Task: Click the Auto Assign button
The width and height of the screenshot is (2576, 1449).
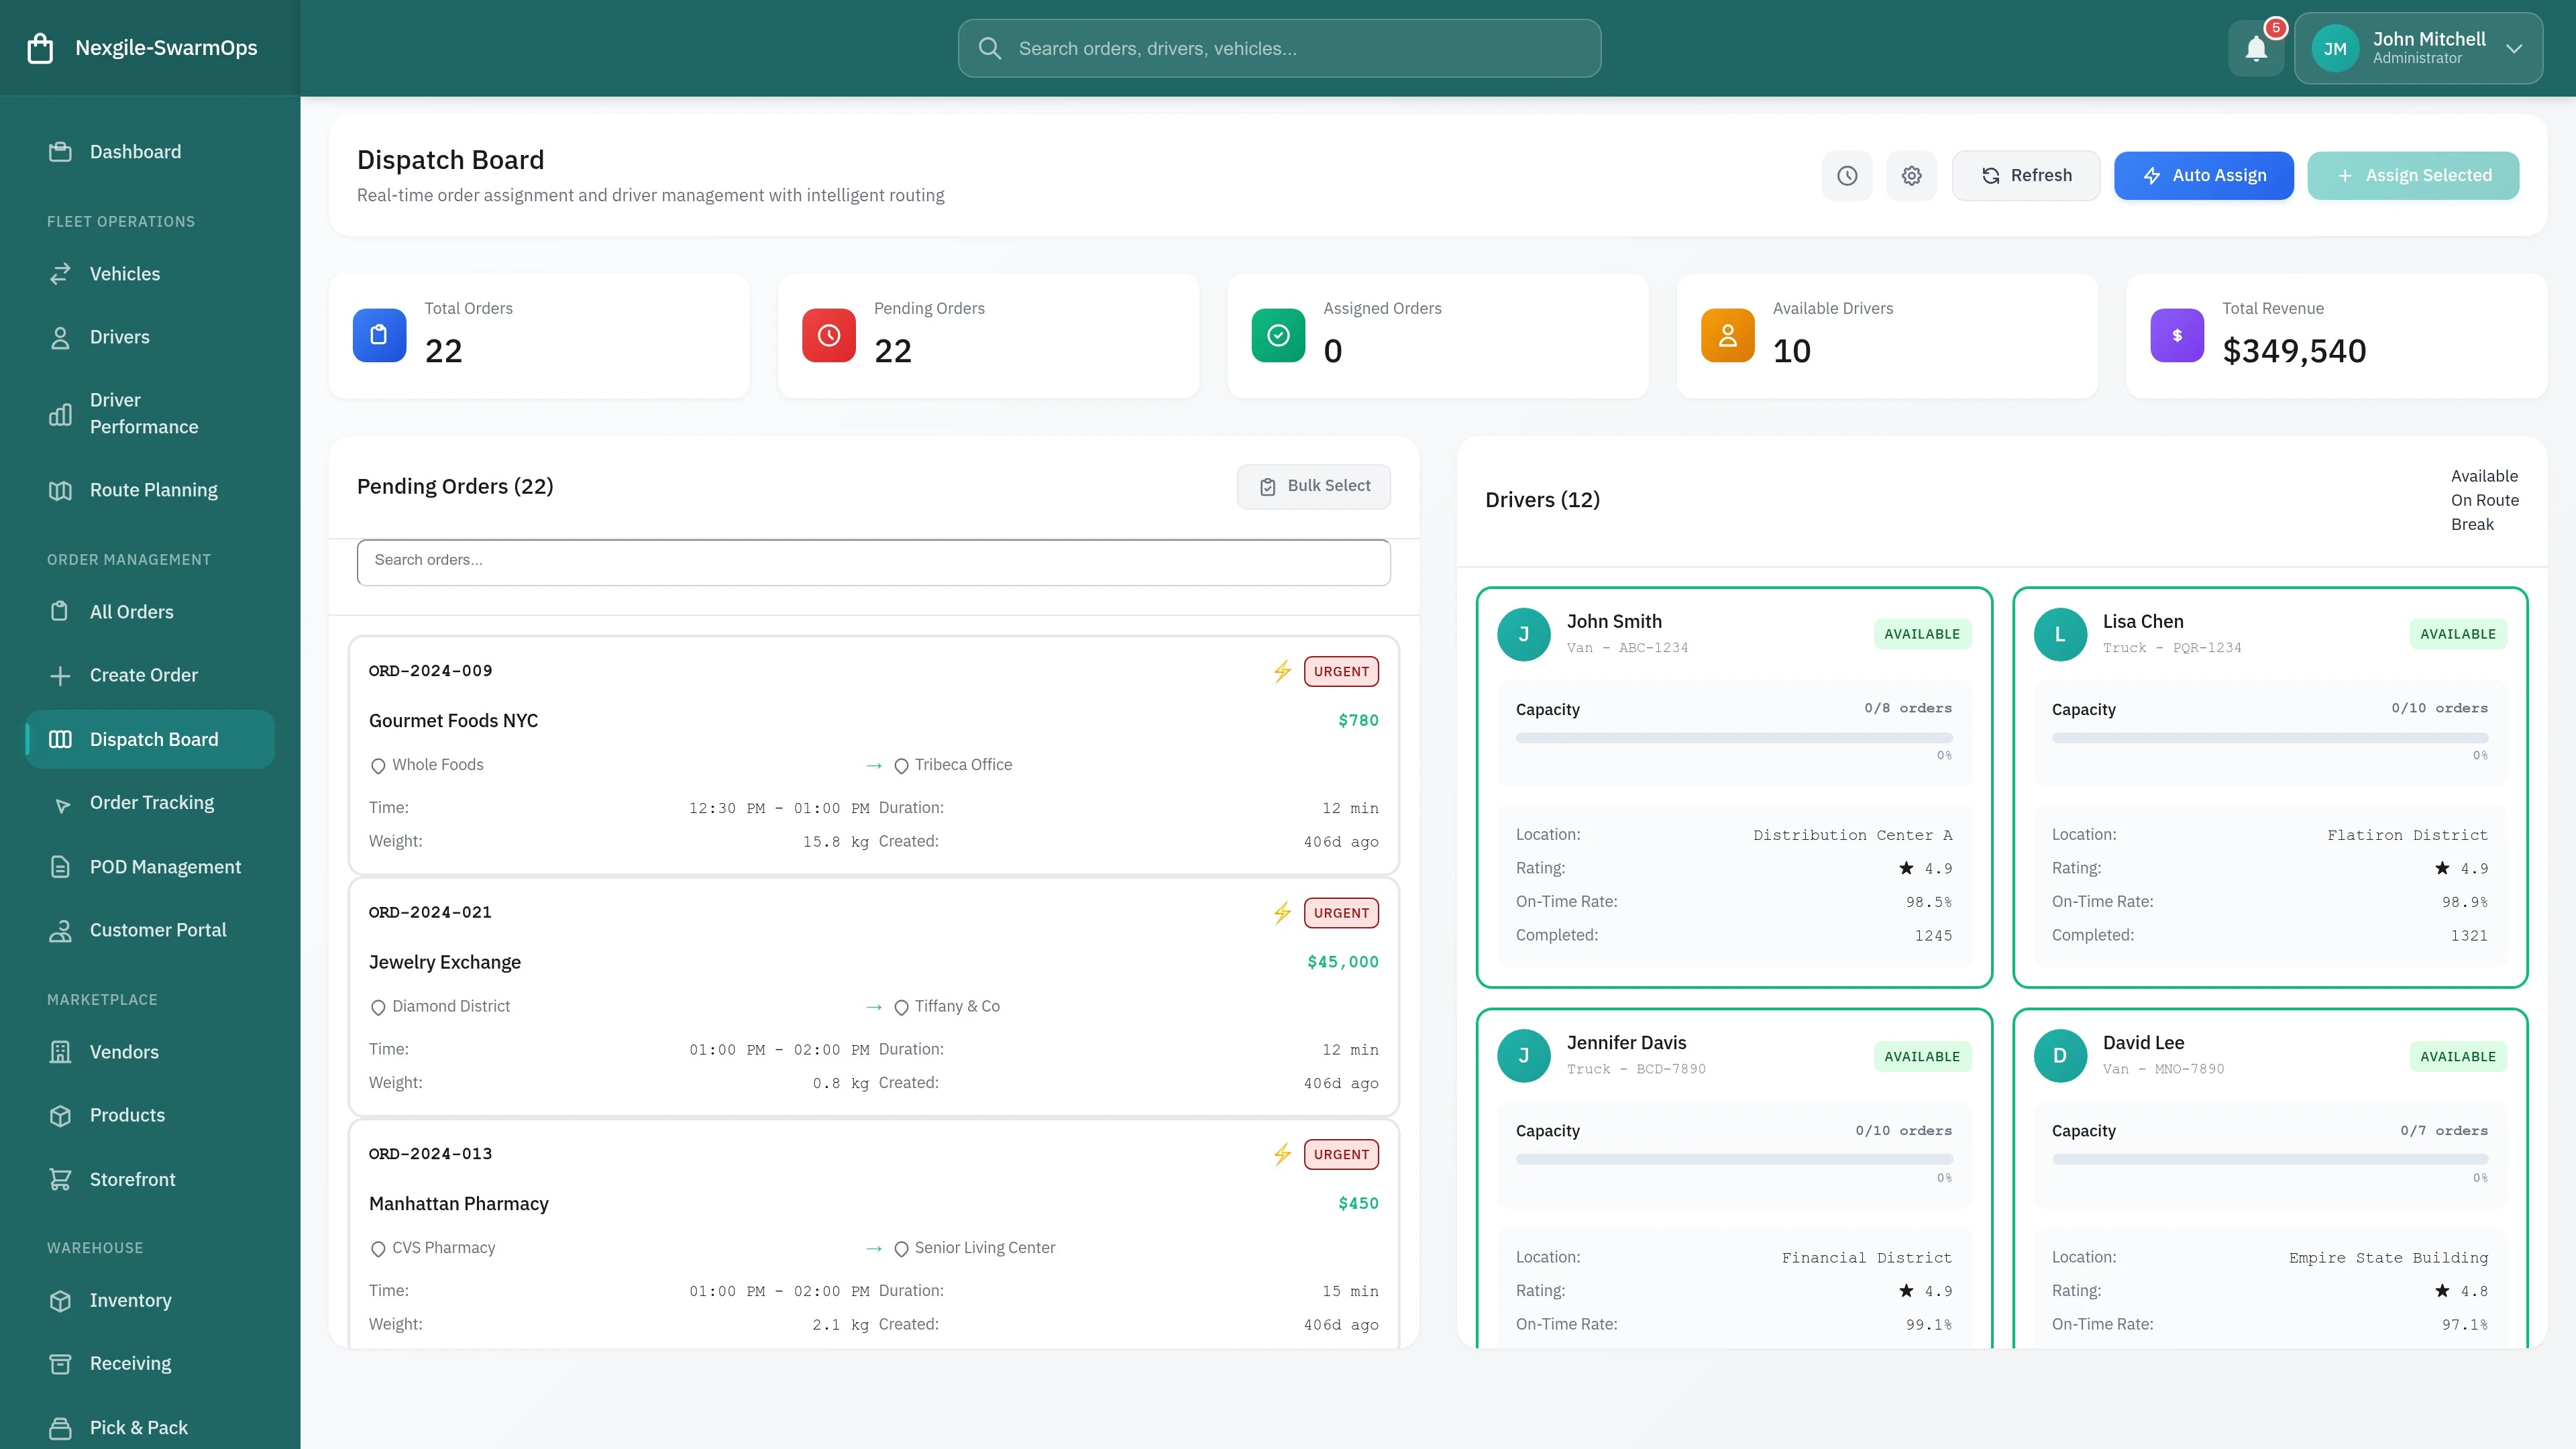Action: coord(2204,175)
